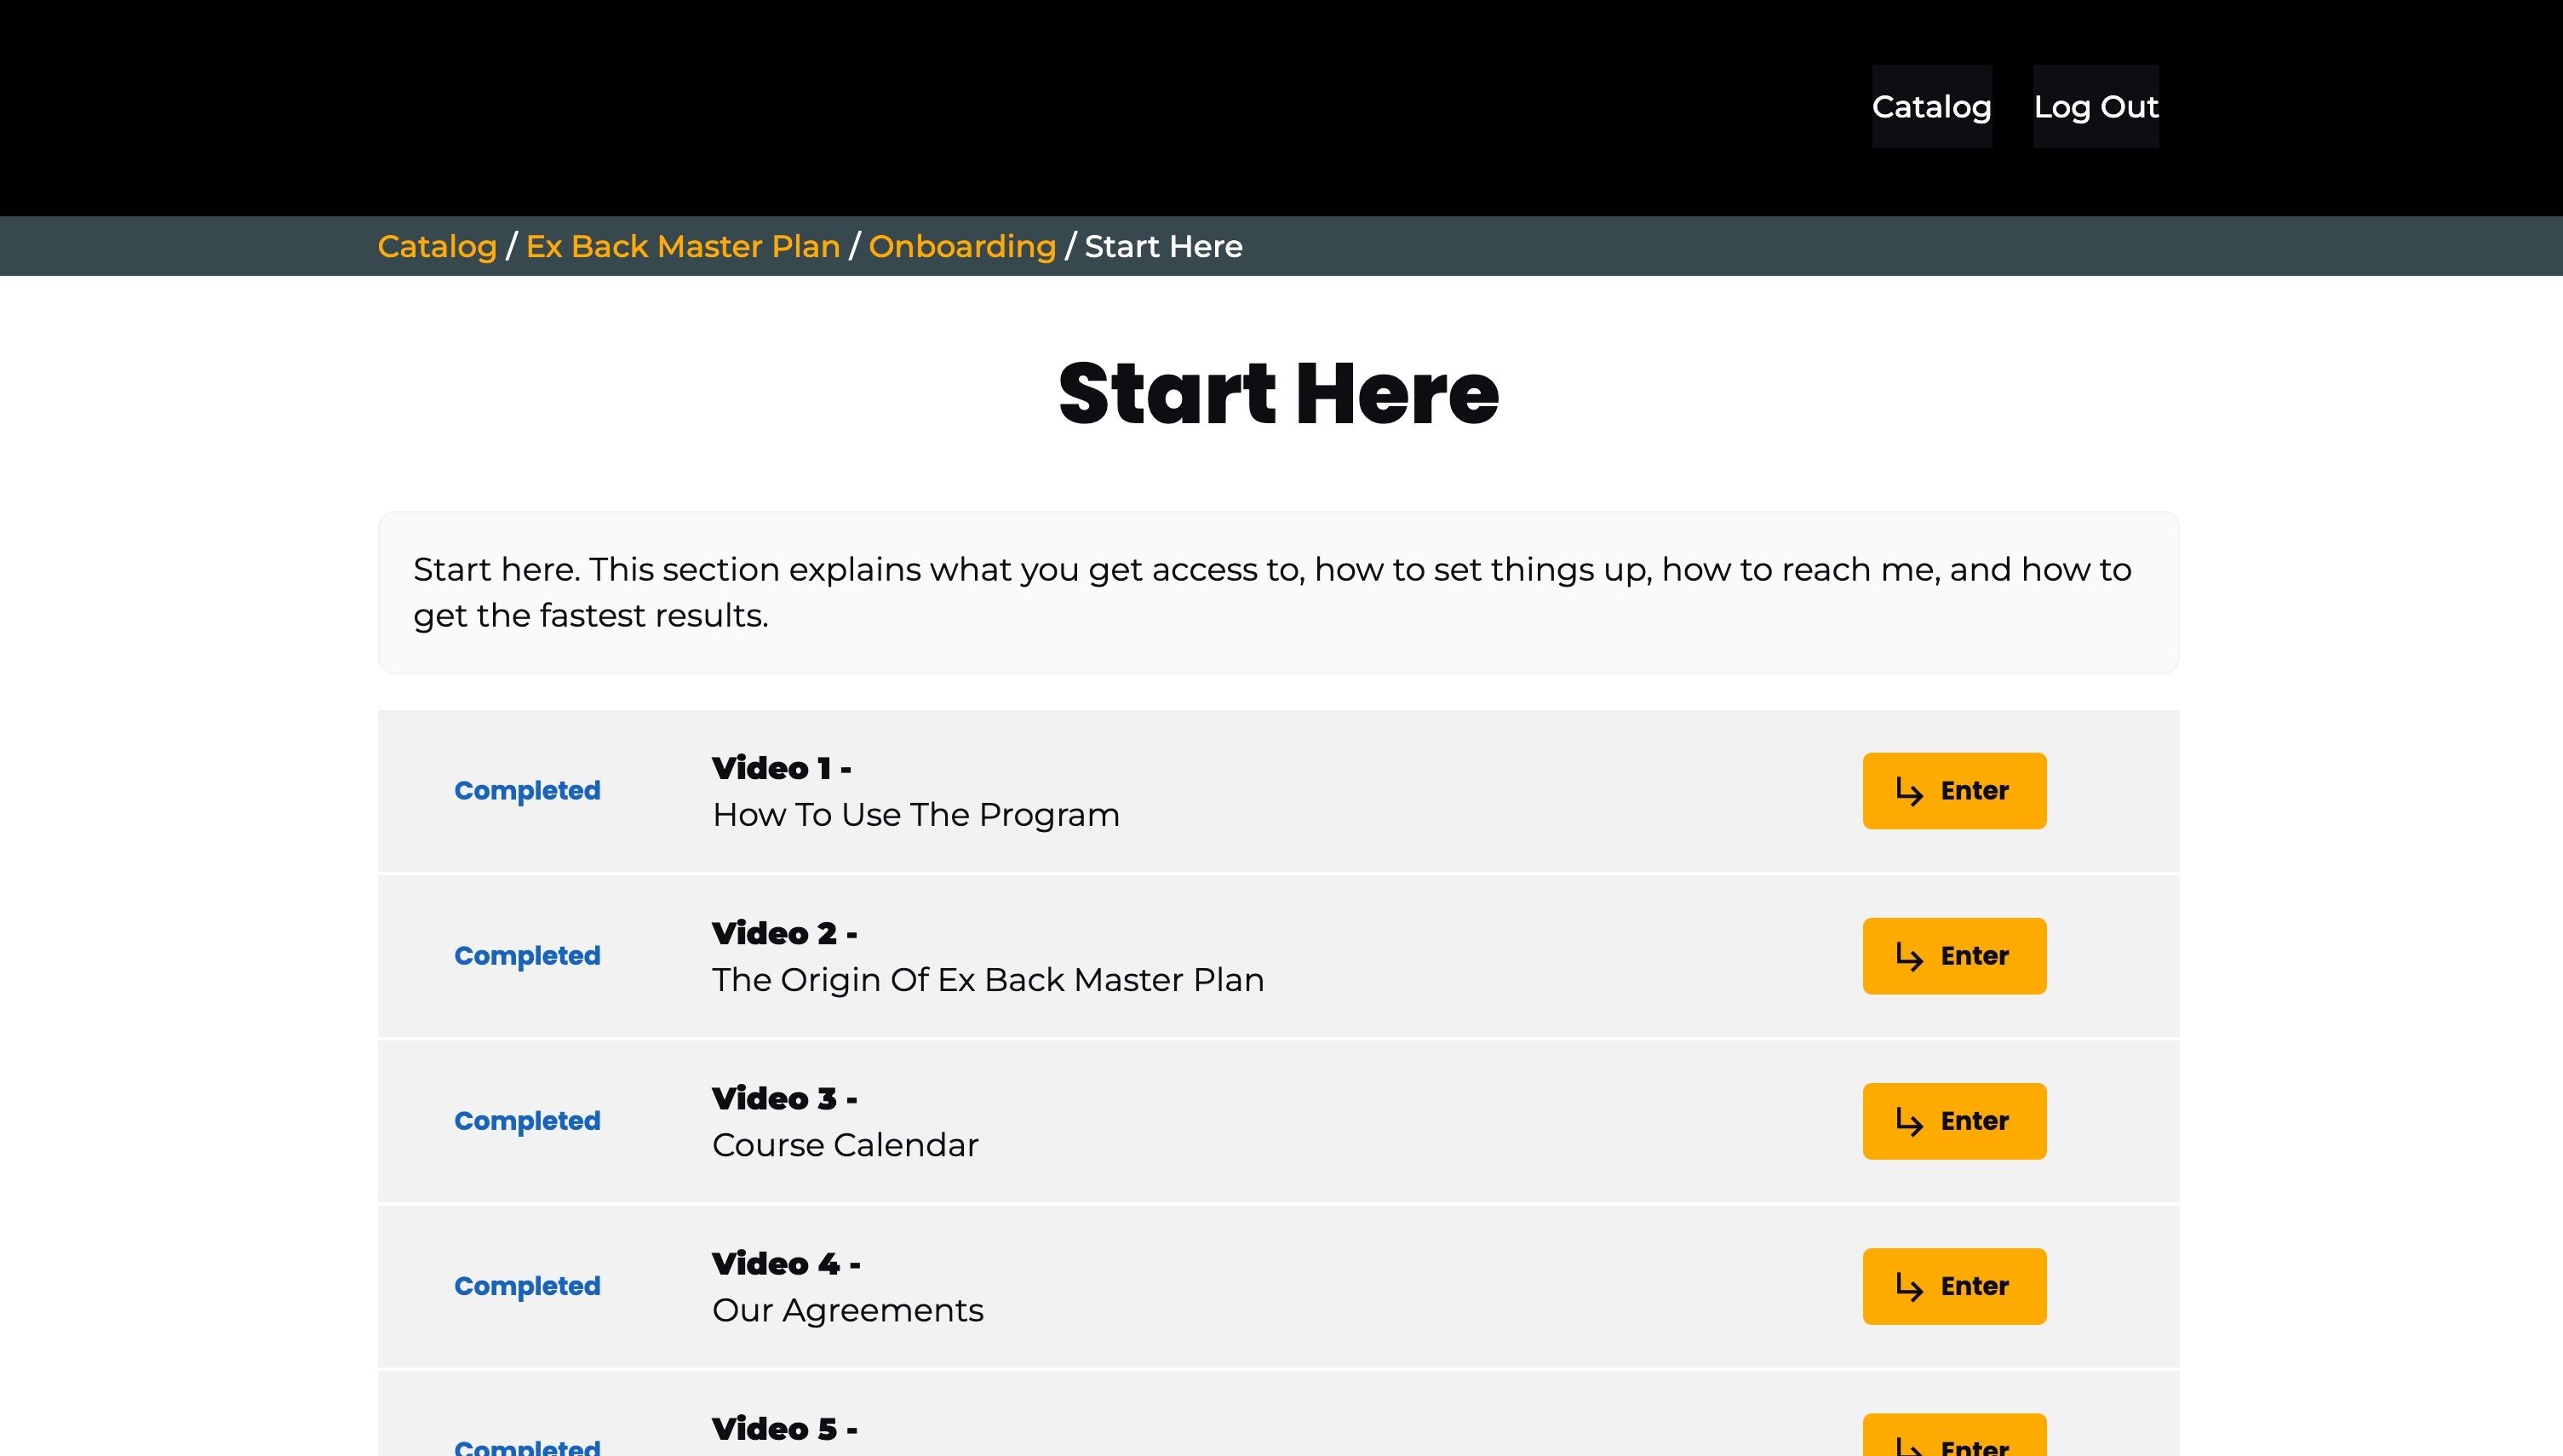This screenshot has width=2563, height=1456.
Task: Select the Video 2 lesson title
Action: (x=987, y=979)
